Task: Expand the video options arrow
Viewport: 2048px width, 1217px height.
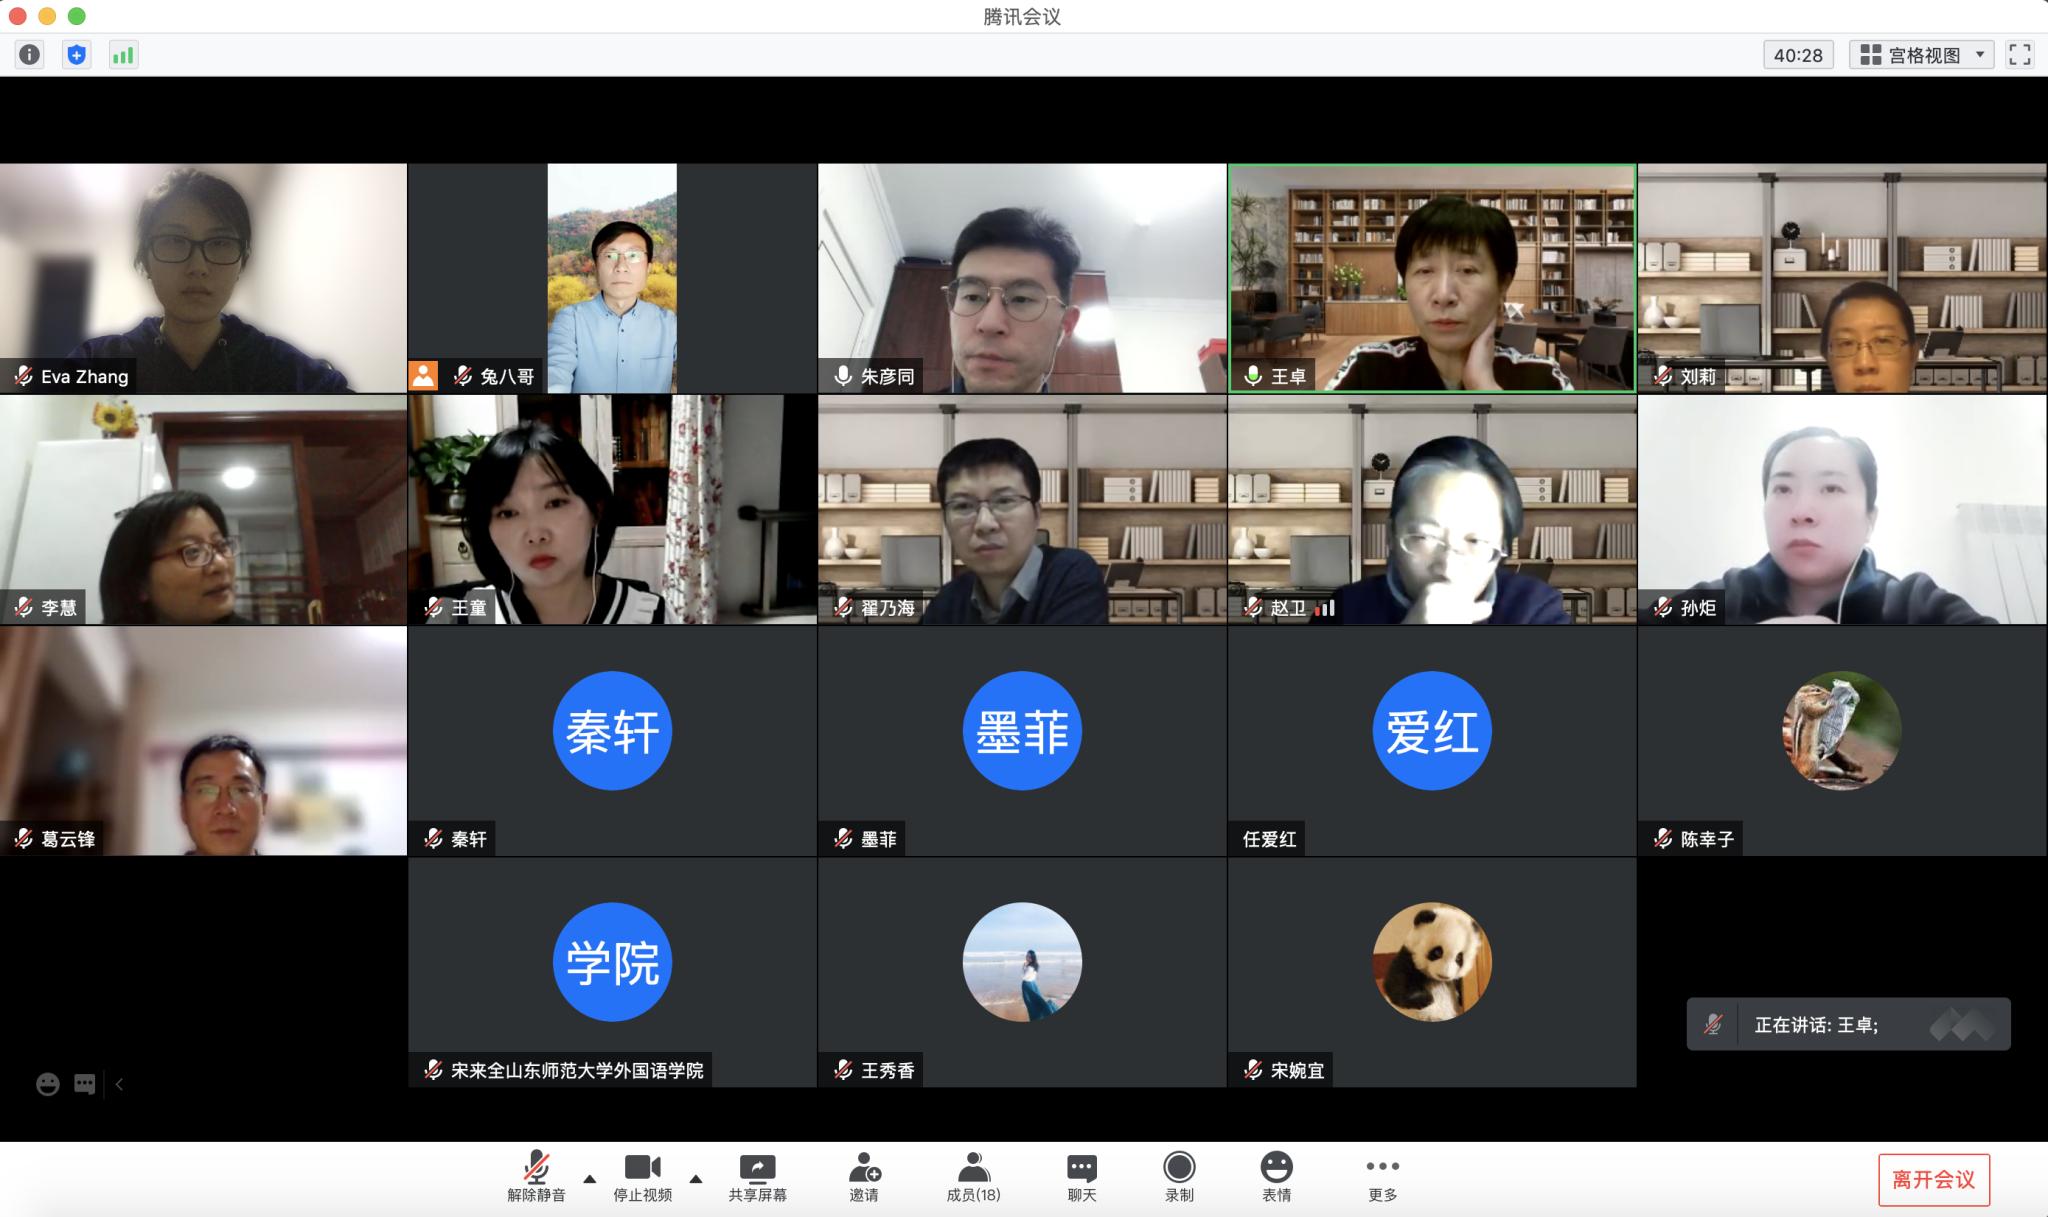Action: coord(696,1179)
